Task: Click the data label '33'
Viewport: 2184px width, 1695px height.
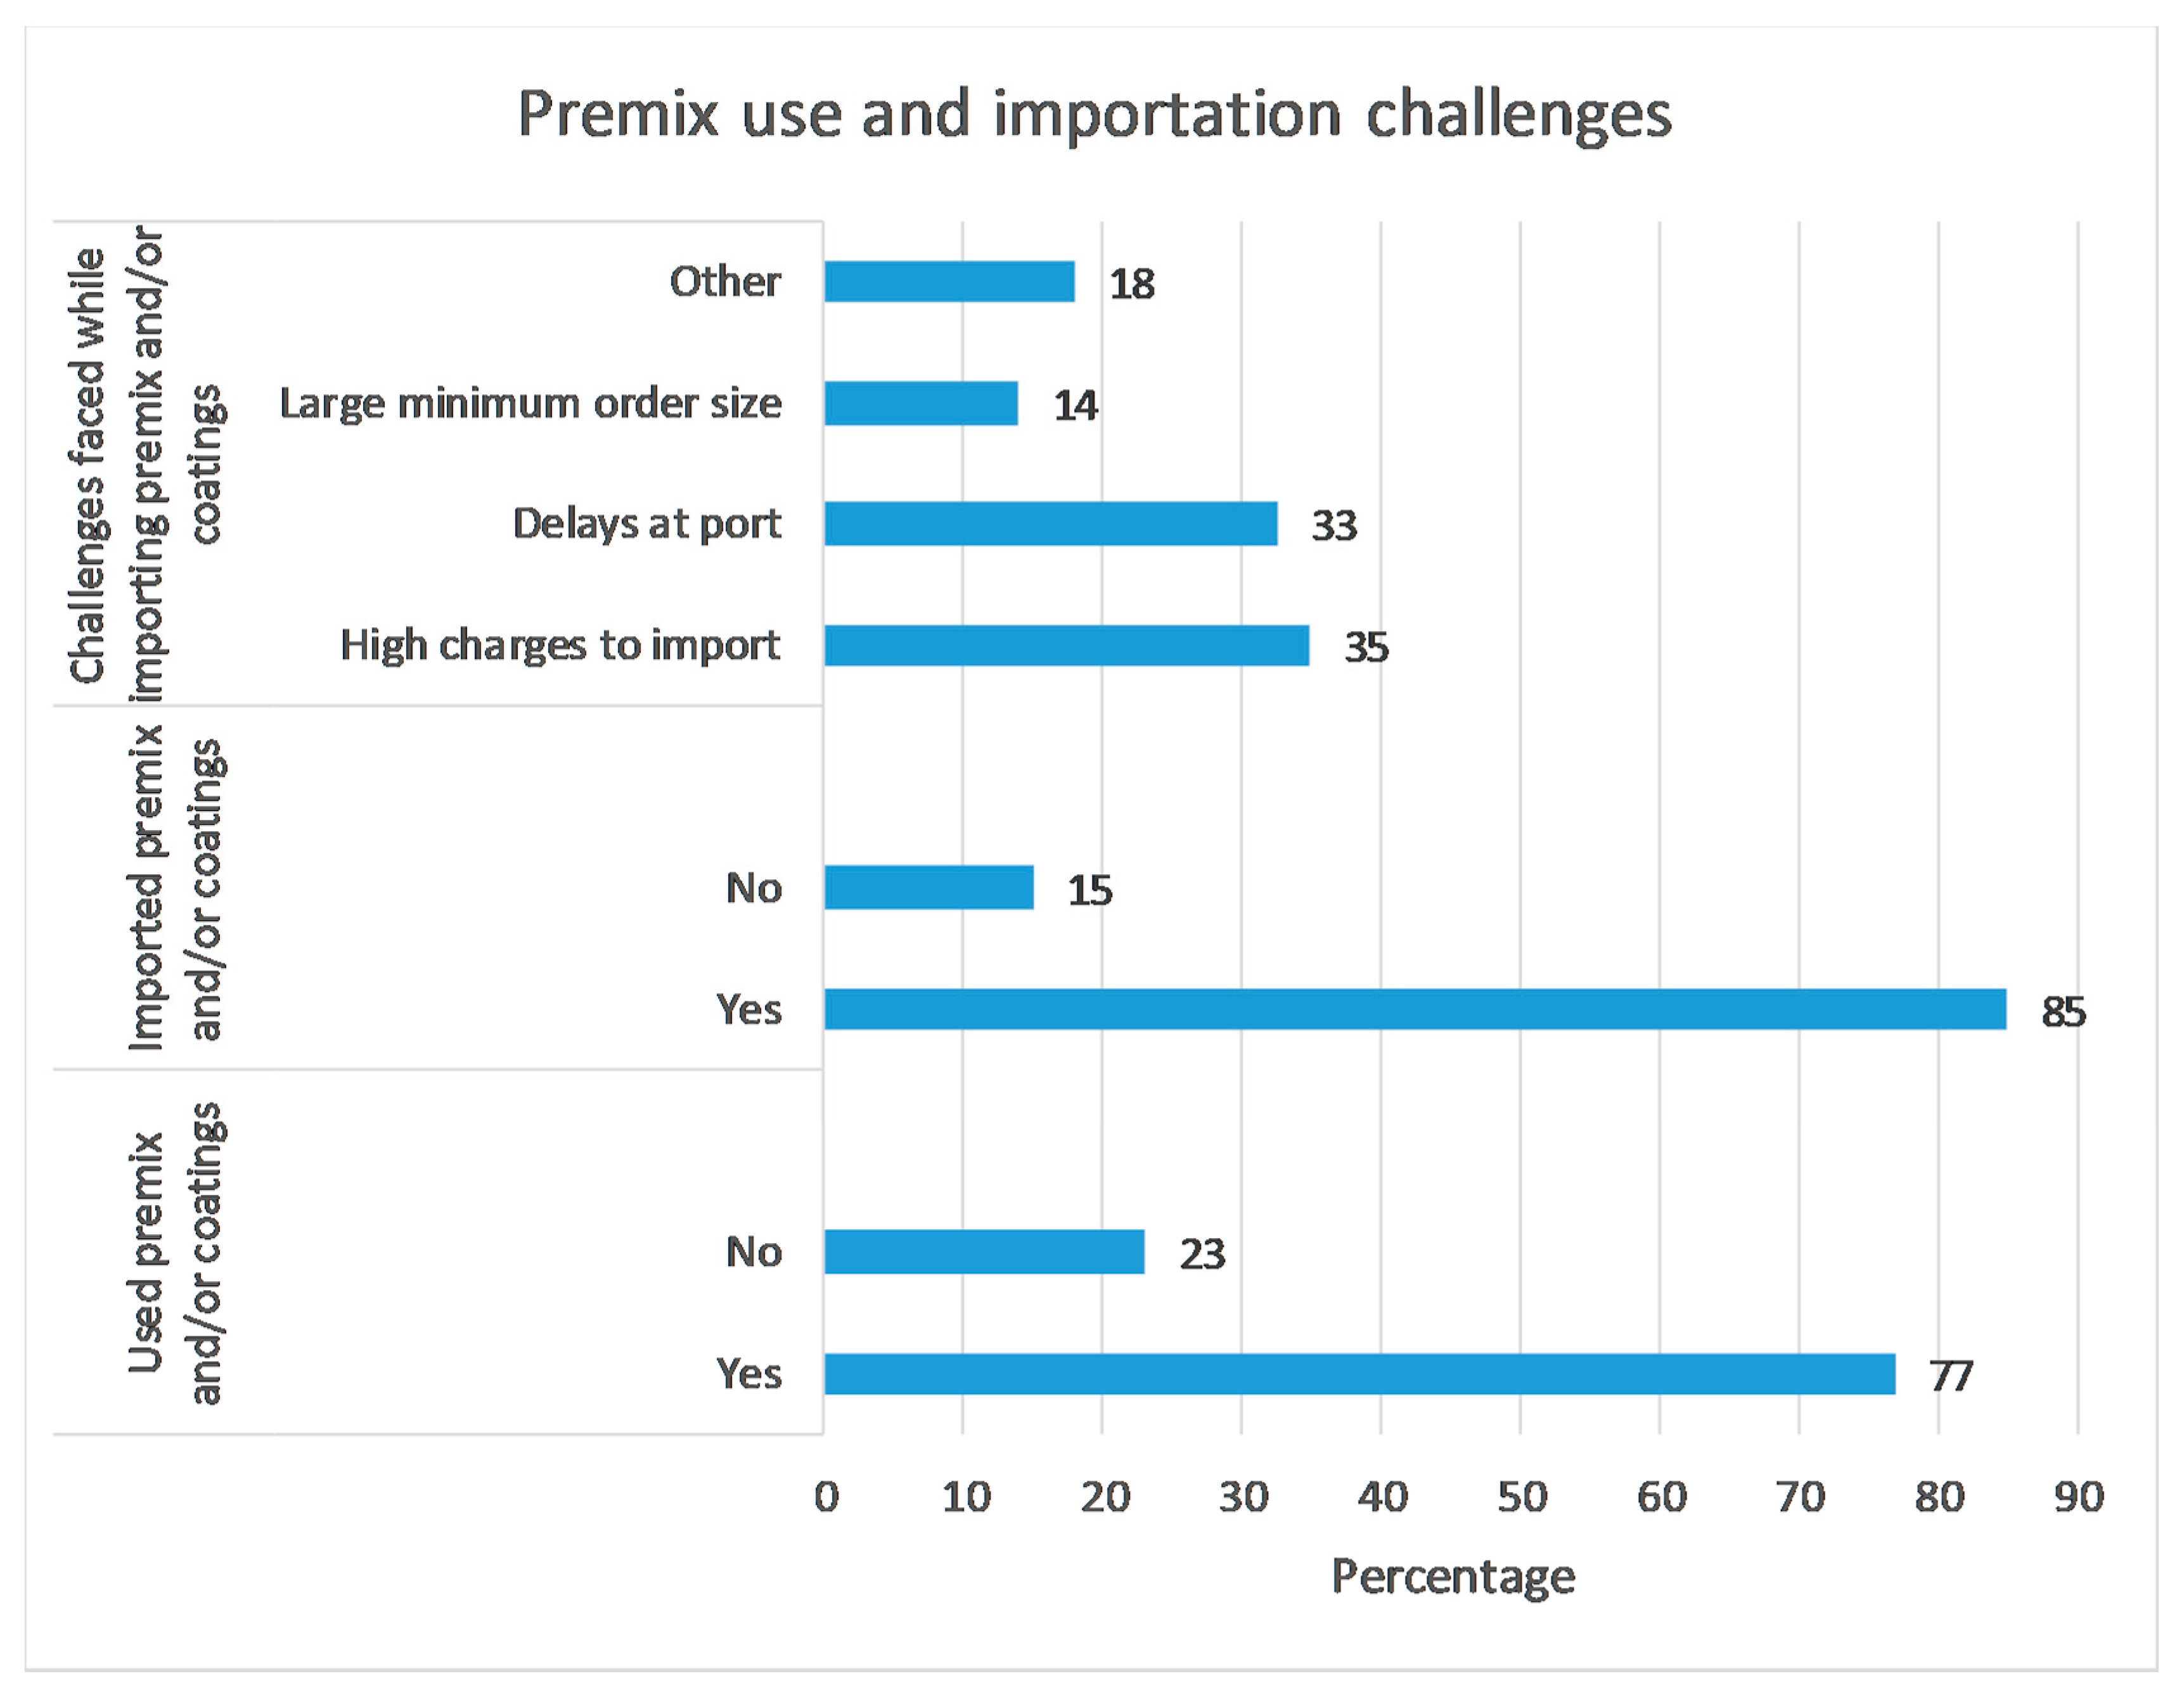Action: (1334, 526)
